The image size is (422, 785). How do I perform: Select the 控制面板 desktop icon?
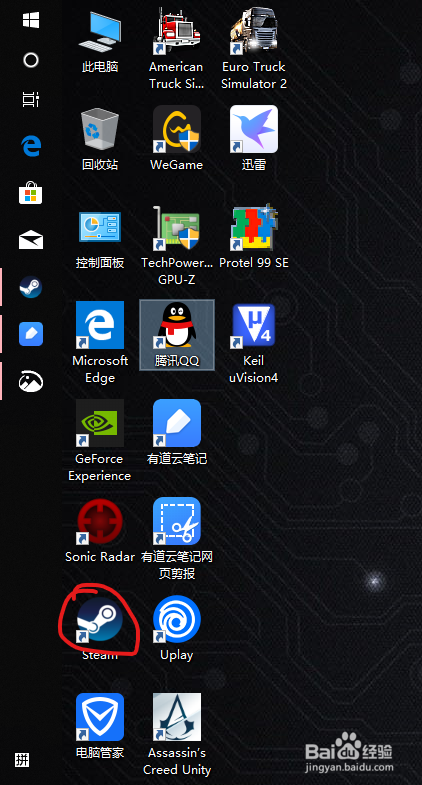click(100, 238)
